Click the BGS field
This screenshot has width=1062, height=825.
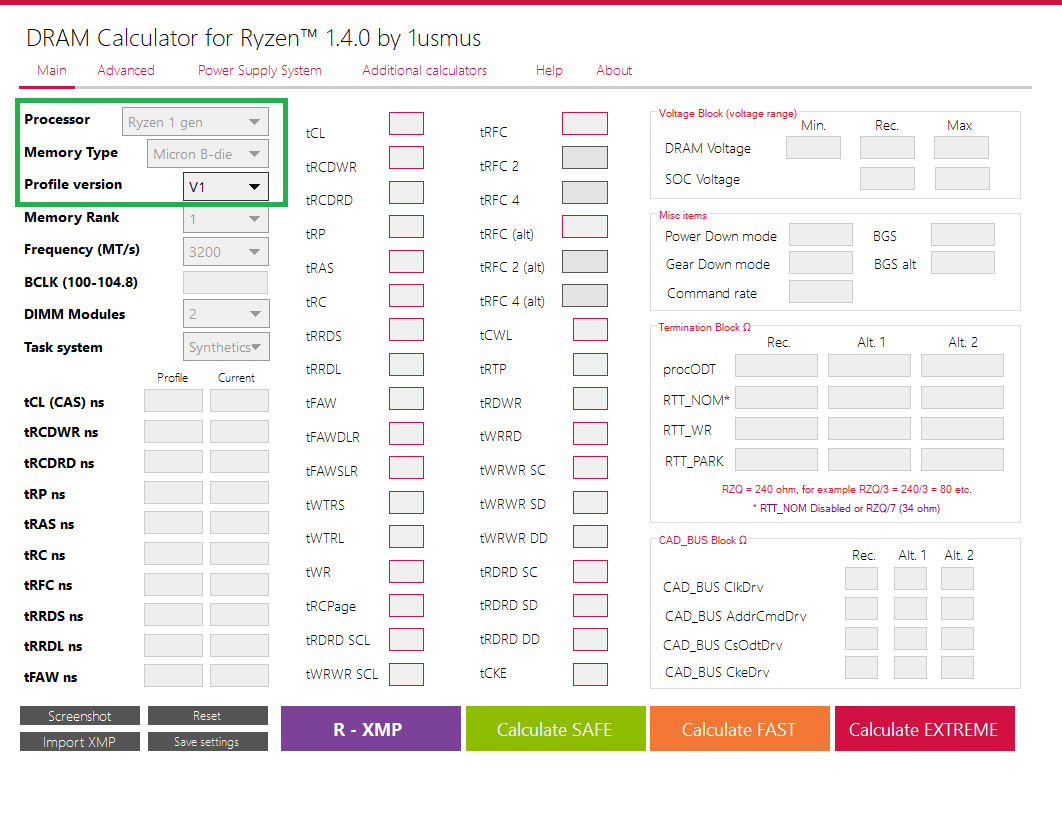(x=962, y=235)
